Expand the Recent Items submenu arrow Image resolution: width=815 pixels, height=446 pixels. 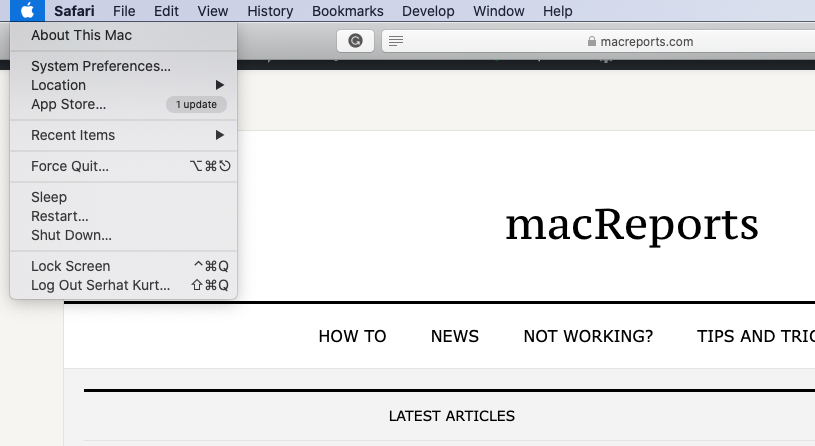click(x=220, y=135)
